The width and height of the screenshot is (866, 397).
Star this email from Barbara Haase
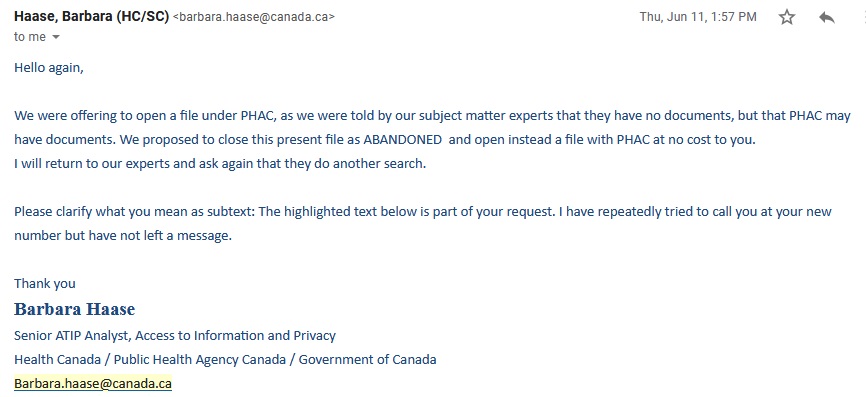[786, 17]
